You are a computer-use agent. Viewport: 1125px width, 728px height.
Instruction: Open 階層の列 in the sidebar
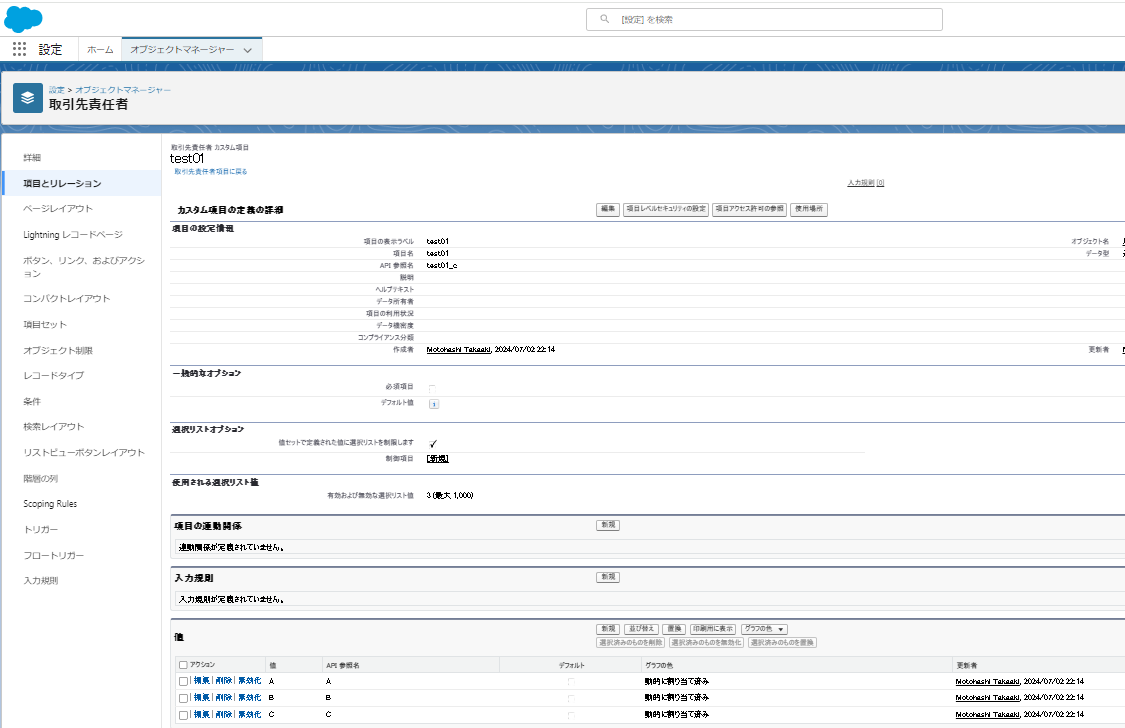point(40,478)
